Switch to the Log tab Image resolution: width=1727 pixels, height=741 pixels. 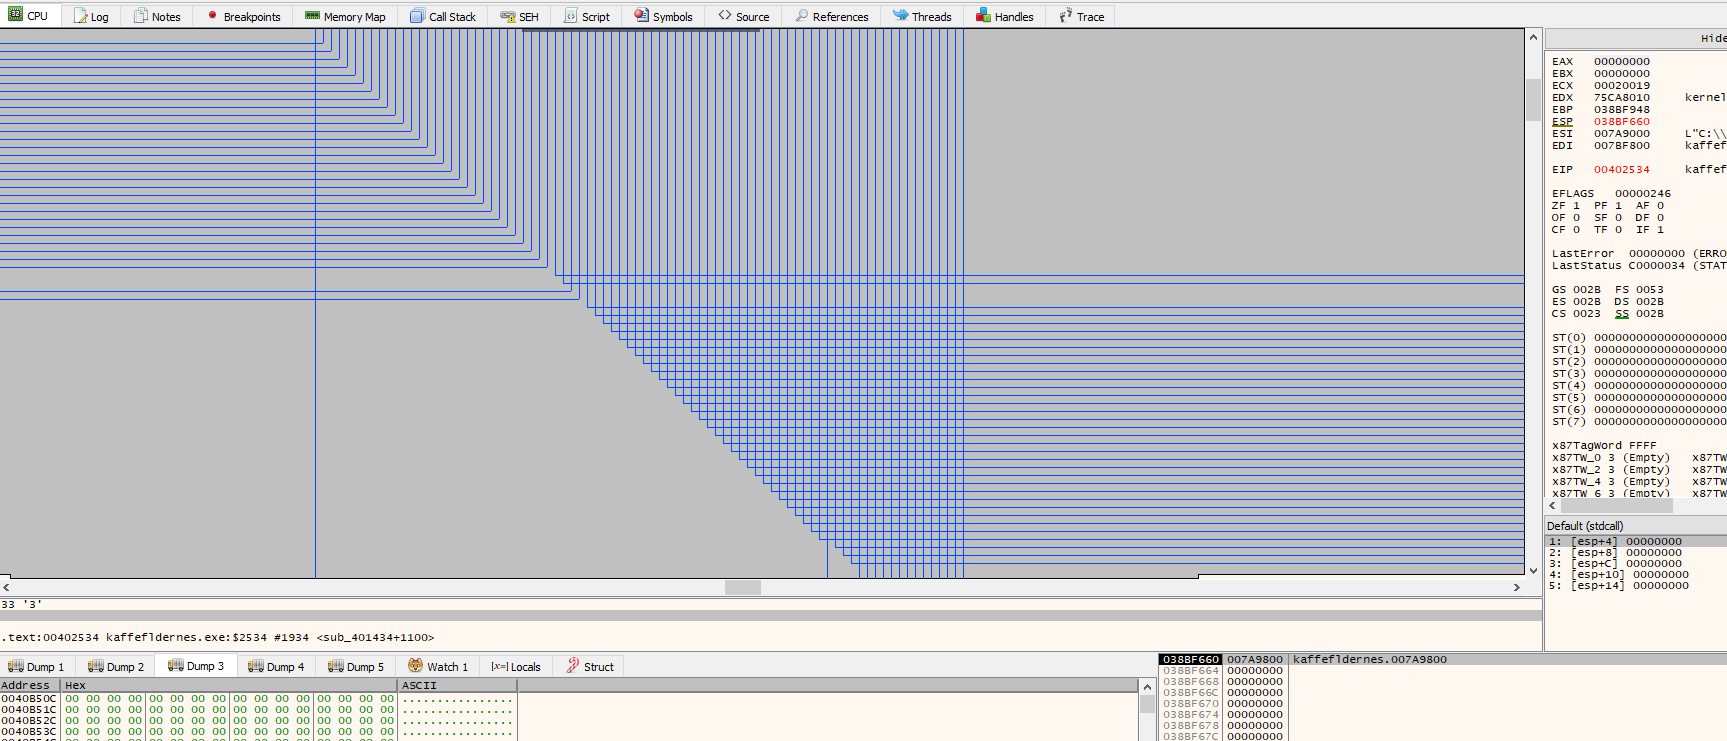[91, 17]
